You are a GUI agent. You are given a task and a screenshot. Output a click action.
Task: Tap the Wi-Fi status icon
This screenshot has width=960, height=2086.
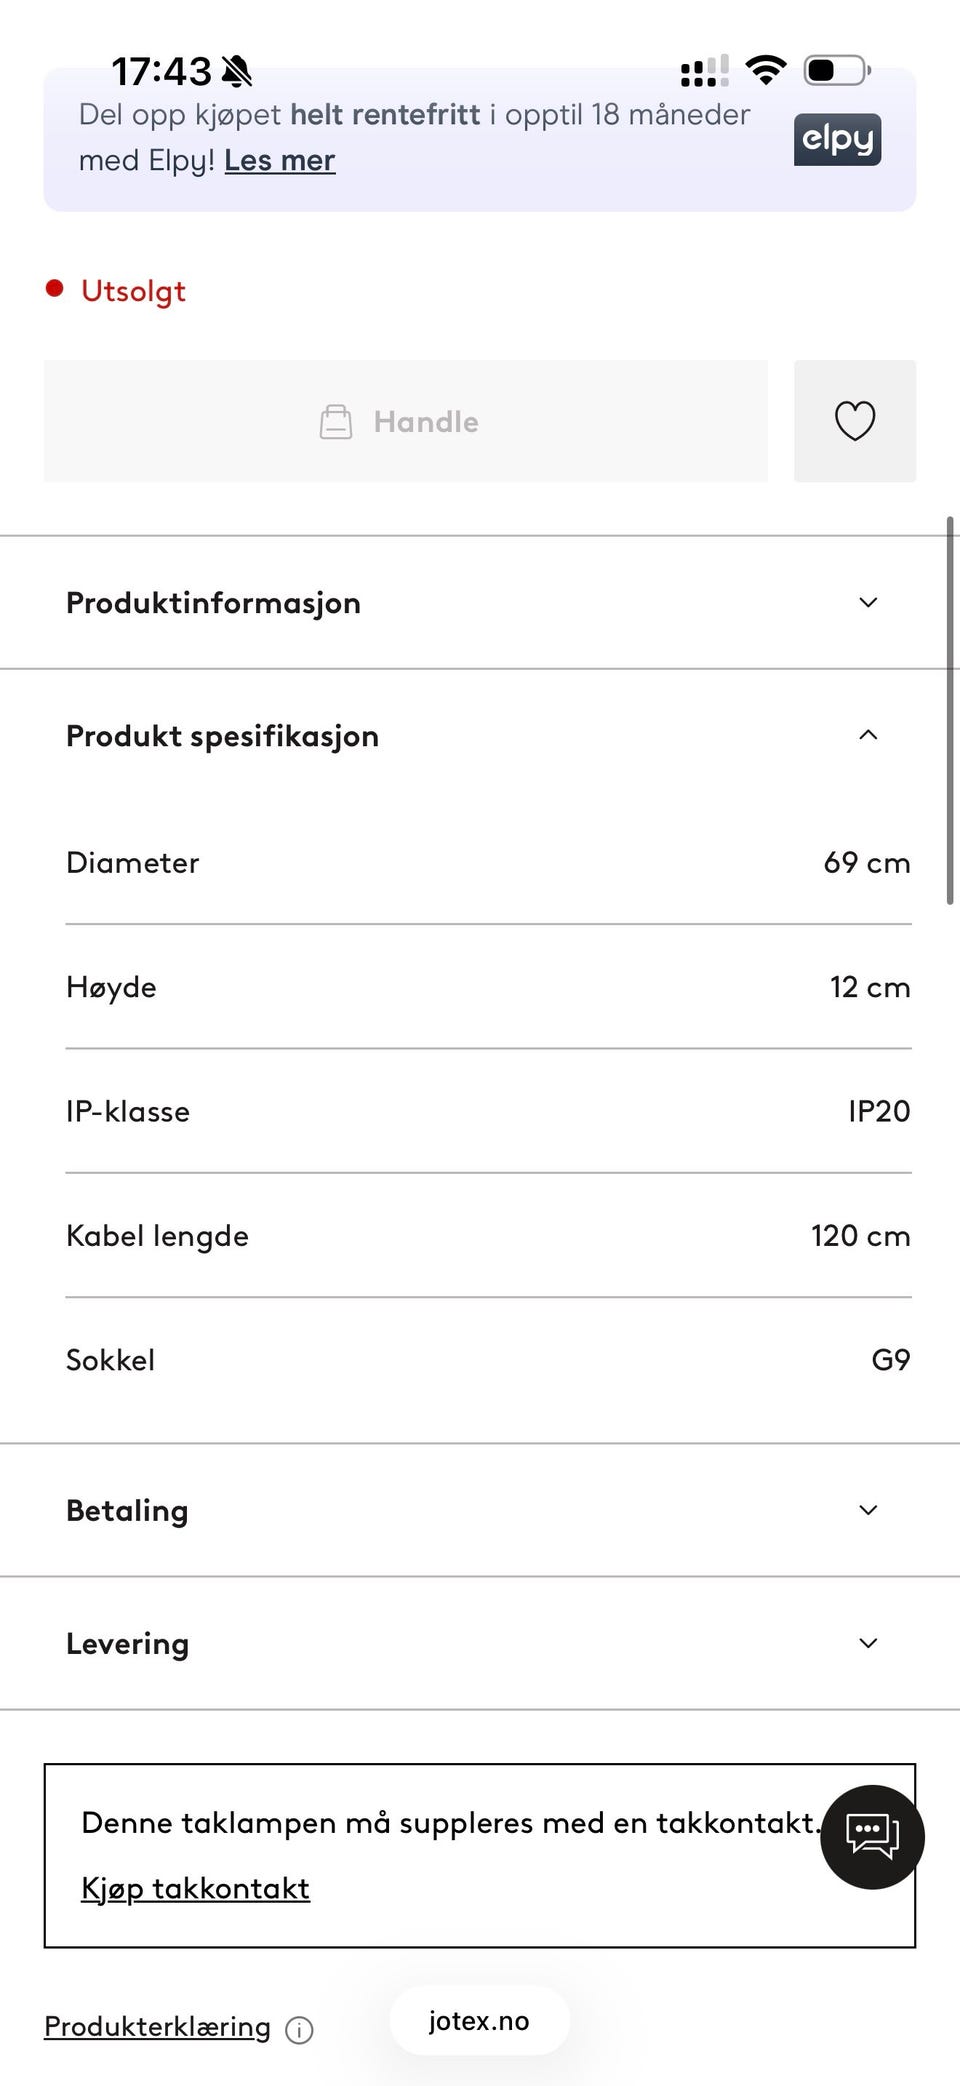pyautogui.click(x=766, y=70)
